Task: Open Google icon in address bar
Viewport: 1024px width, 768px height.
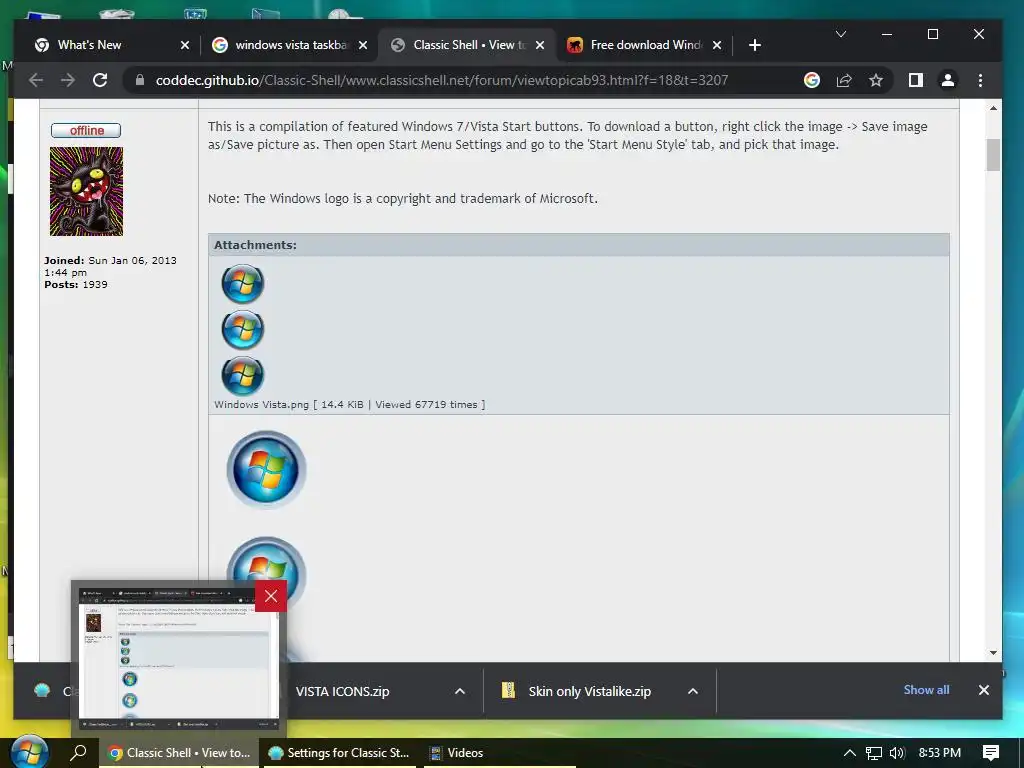Action: coord(812,80)
